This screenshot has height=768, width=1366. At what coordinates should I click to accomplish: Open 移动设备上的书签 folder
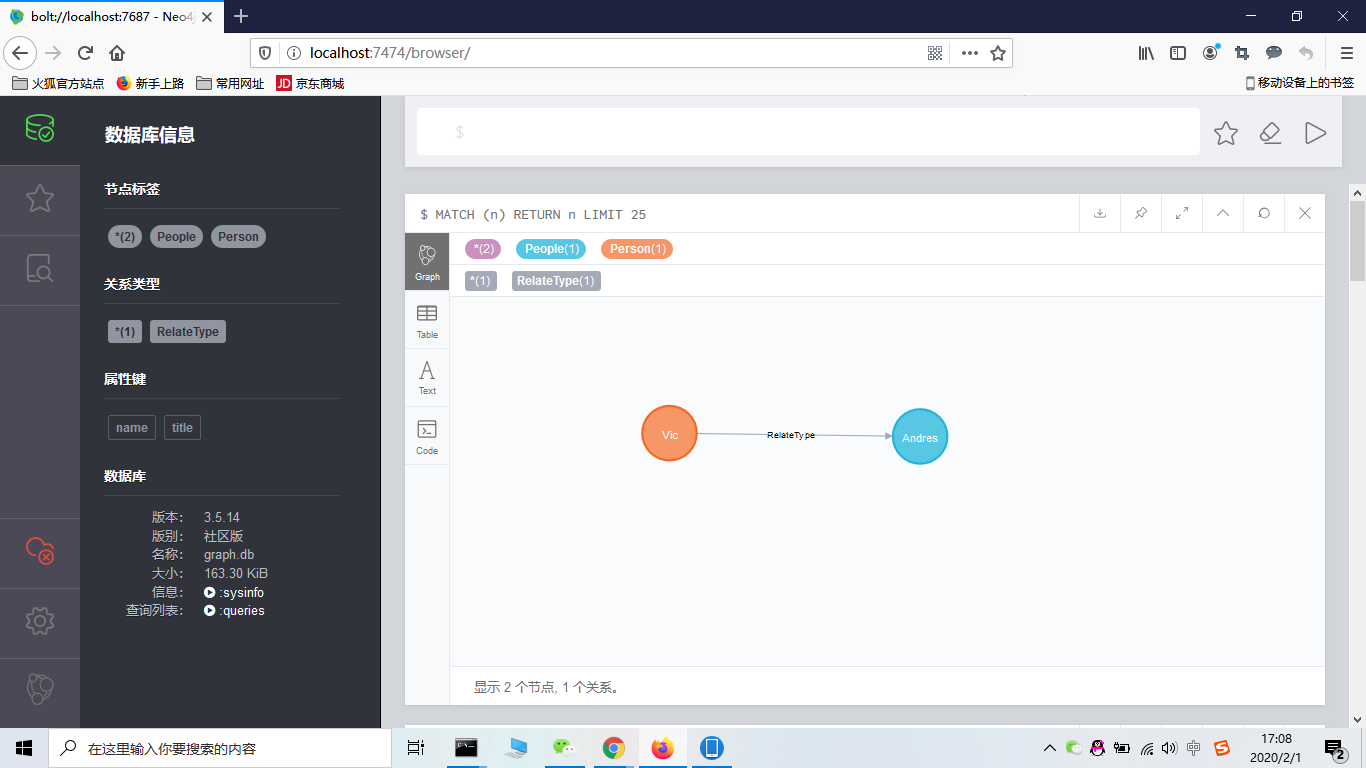1300,83
